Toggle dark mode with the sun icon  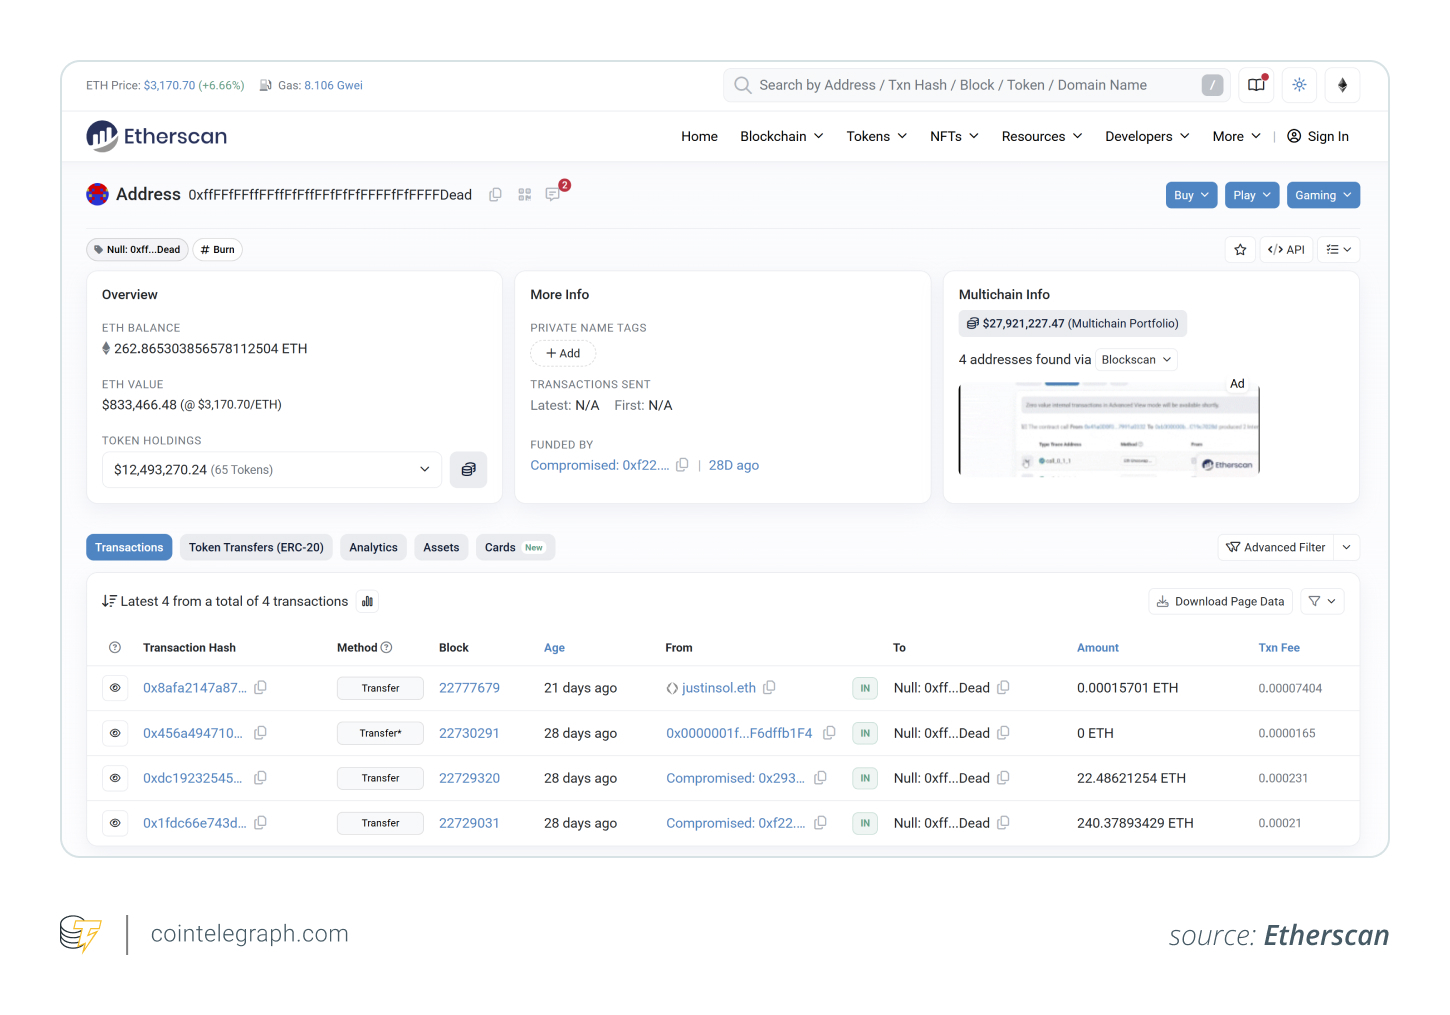(x=1299, y=85)
